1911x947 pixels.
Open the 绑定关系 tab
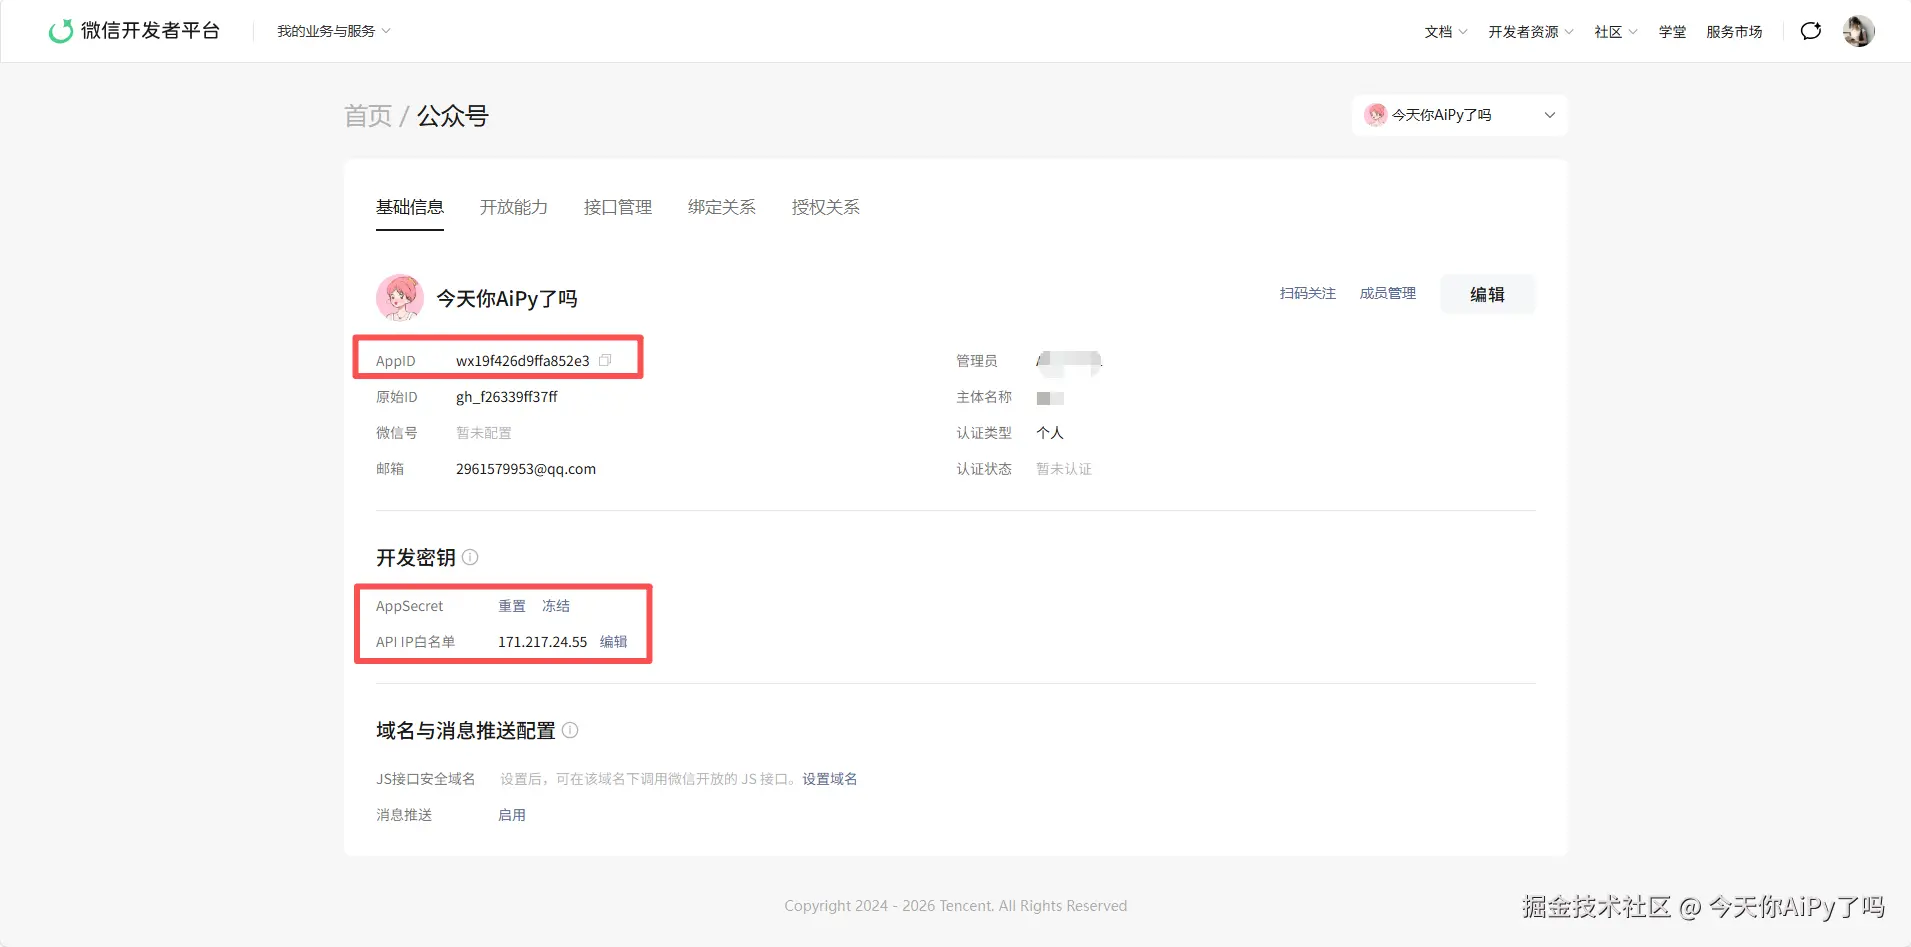(x=722, y=207)
